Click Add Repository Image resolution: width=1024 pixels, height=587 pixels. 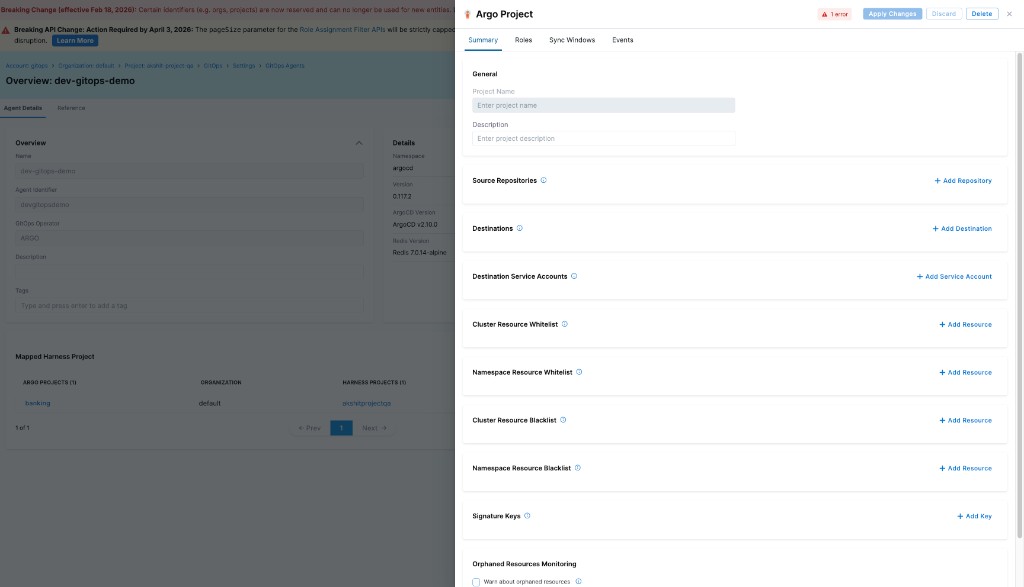pos(963,181)
